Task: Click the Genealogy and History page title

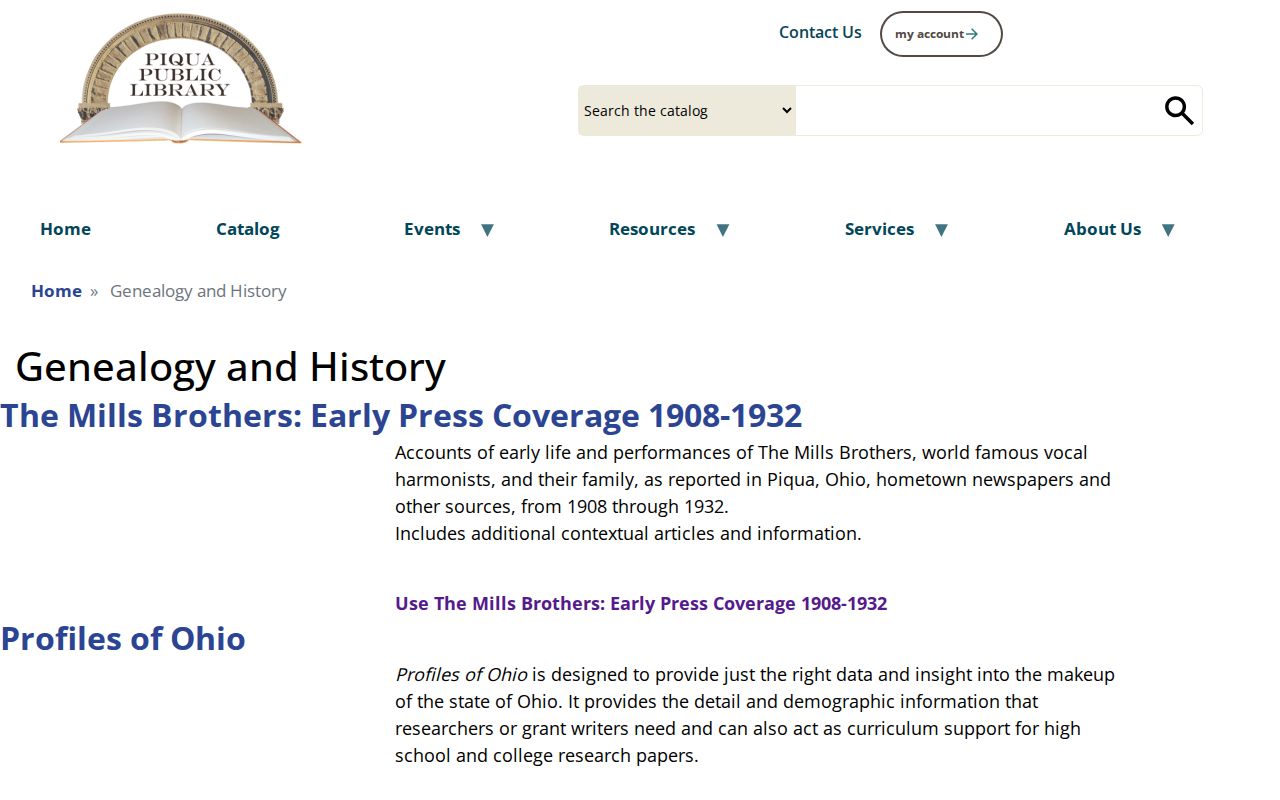Action: coord(231,367)
